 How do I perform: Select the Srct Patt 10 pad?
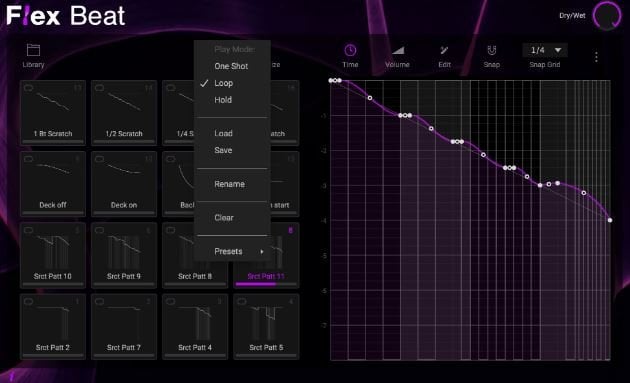click(53, 255)
